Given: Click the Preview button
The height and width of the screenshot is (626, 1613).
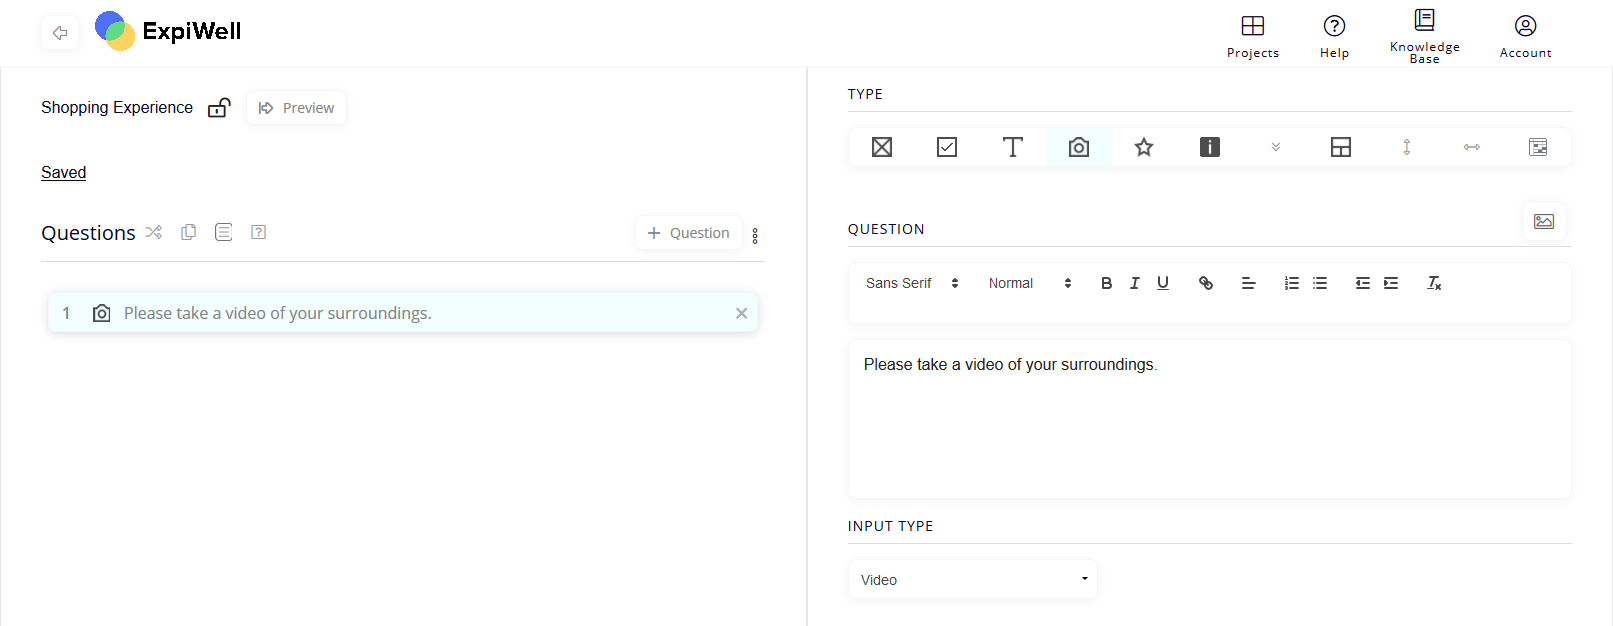Looking at the screenshot, I should click(x=296, y=108).
